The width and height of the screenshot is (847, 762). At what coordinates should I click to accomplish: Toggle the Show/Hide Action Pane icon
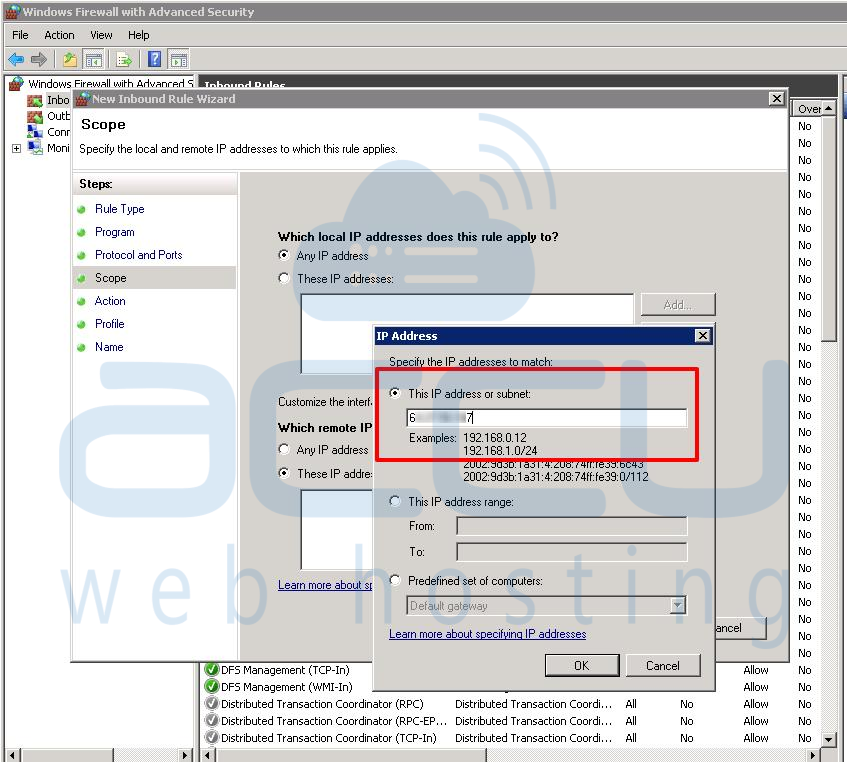coord(179,59)
